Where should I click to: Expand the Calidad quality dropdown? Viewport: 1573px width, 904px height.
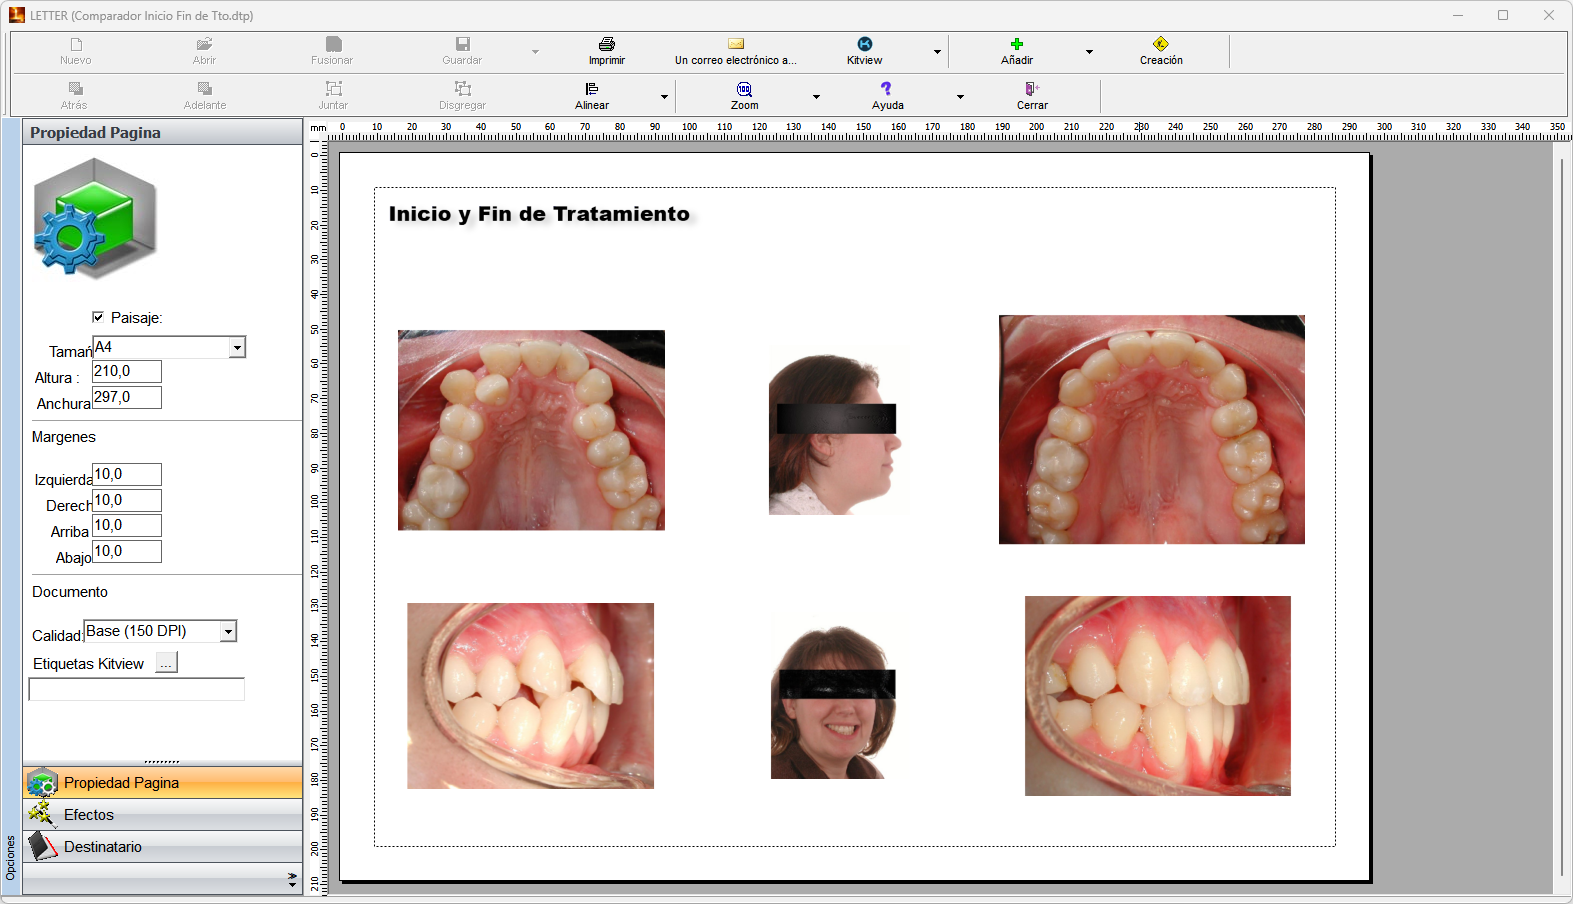(x=228, y=632)
